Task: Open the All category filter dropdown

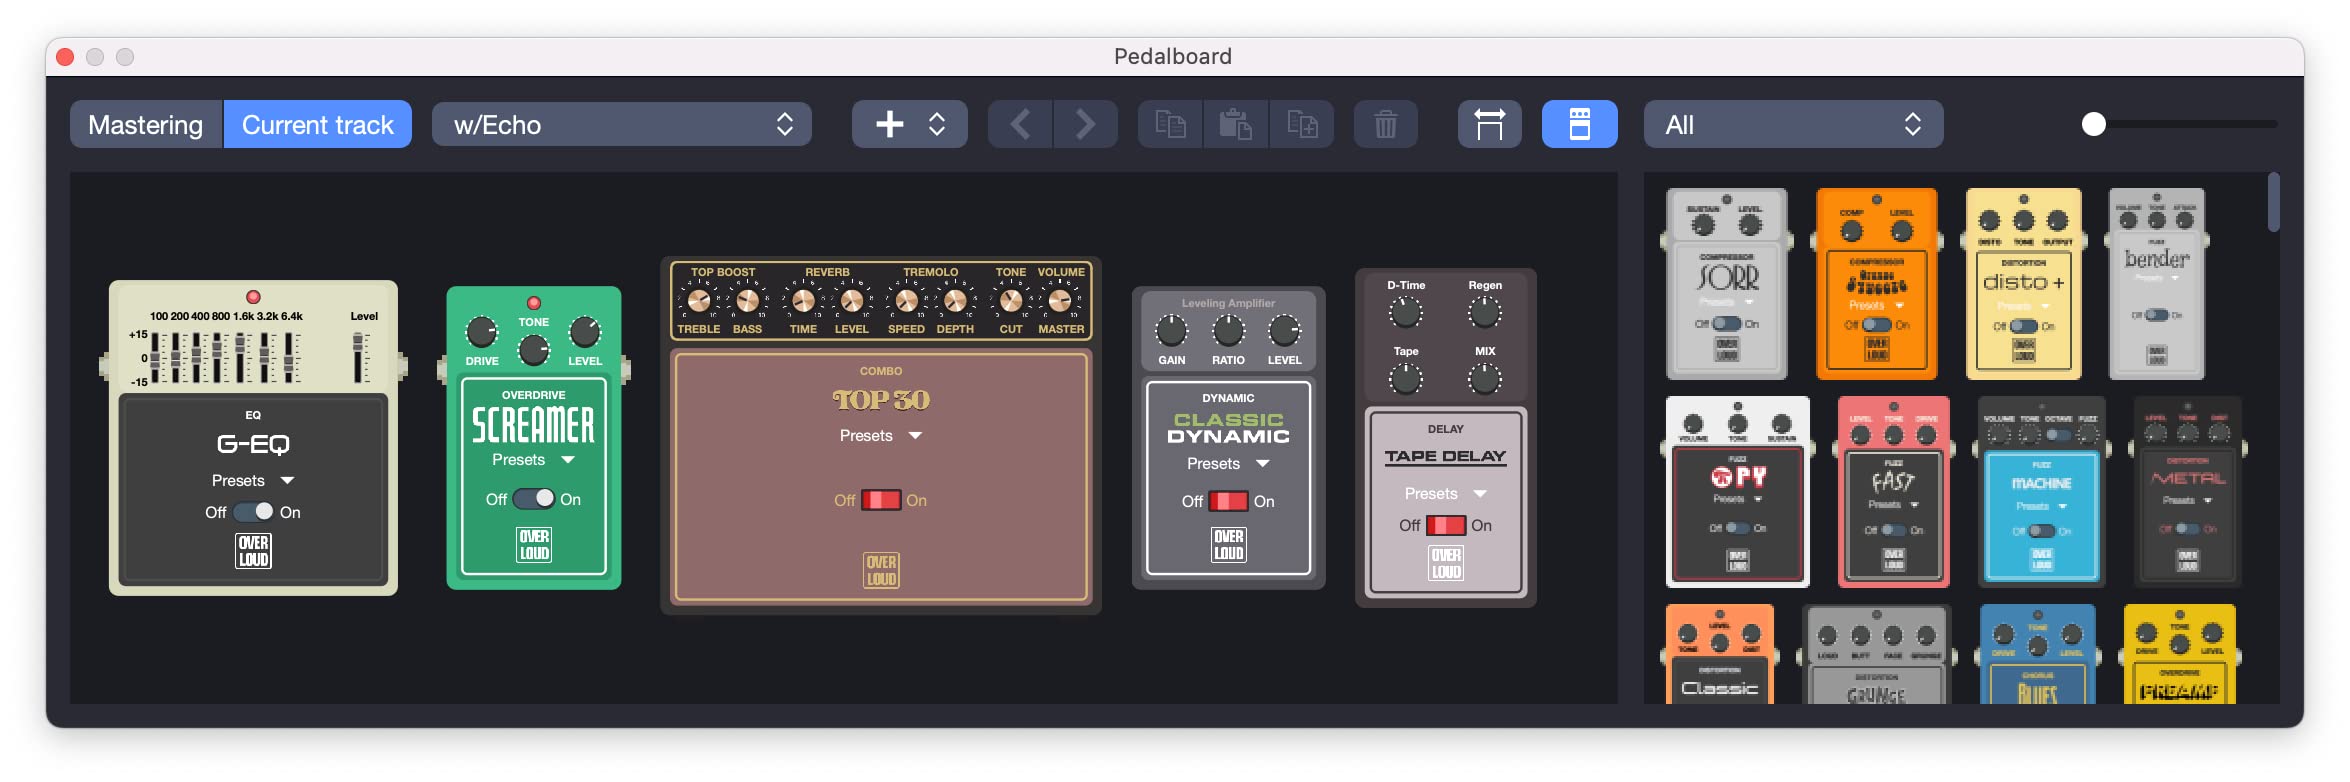Action: (1794, 124)
